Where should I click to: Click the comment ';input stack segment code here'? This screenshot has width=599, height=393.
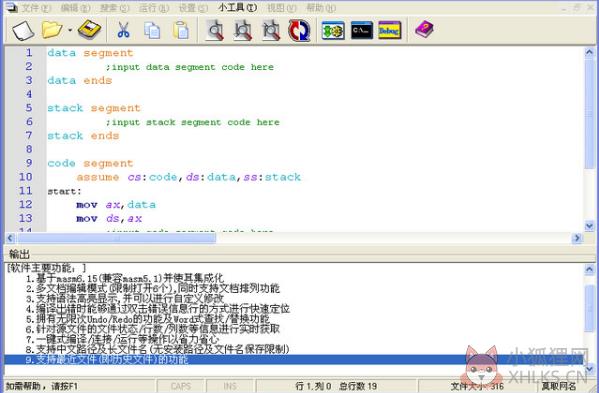193,122
